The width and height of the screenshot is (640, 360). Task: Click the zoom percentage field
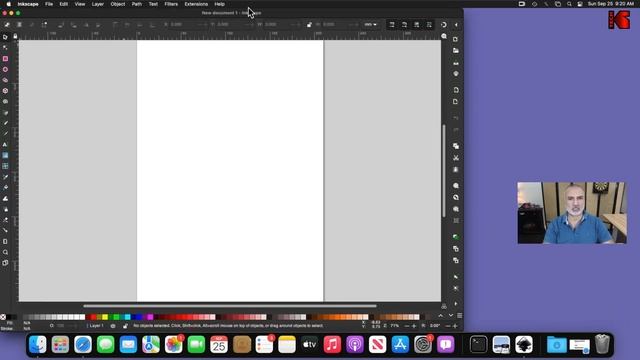click(395, 326)
